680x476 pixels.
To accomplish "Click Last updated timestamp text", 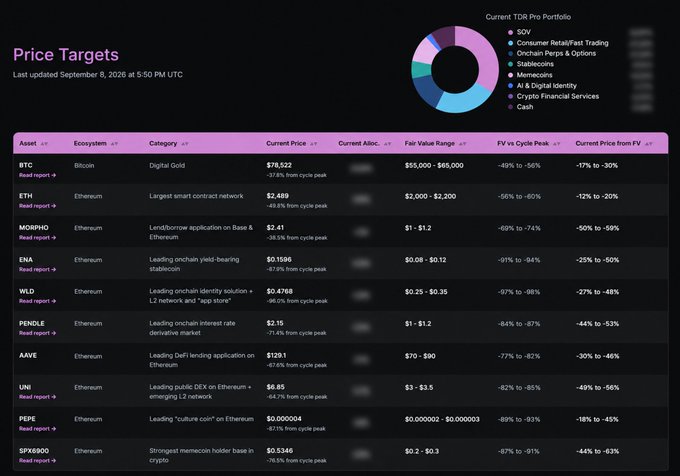I will tap(98, 75).
